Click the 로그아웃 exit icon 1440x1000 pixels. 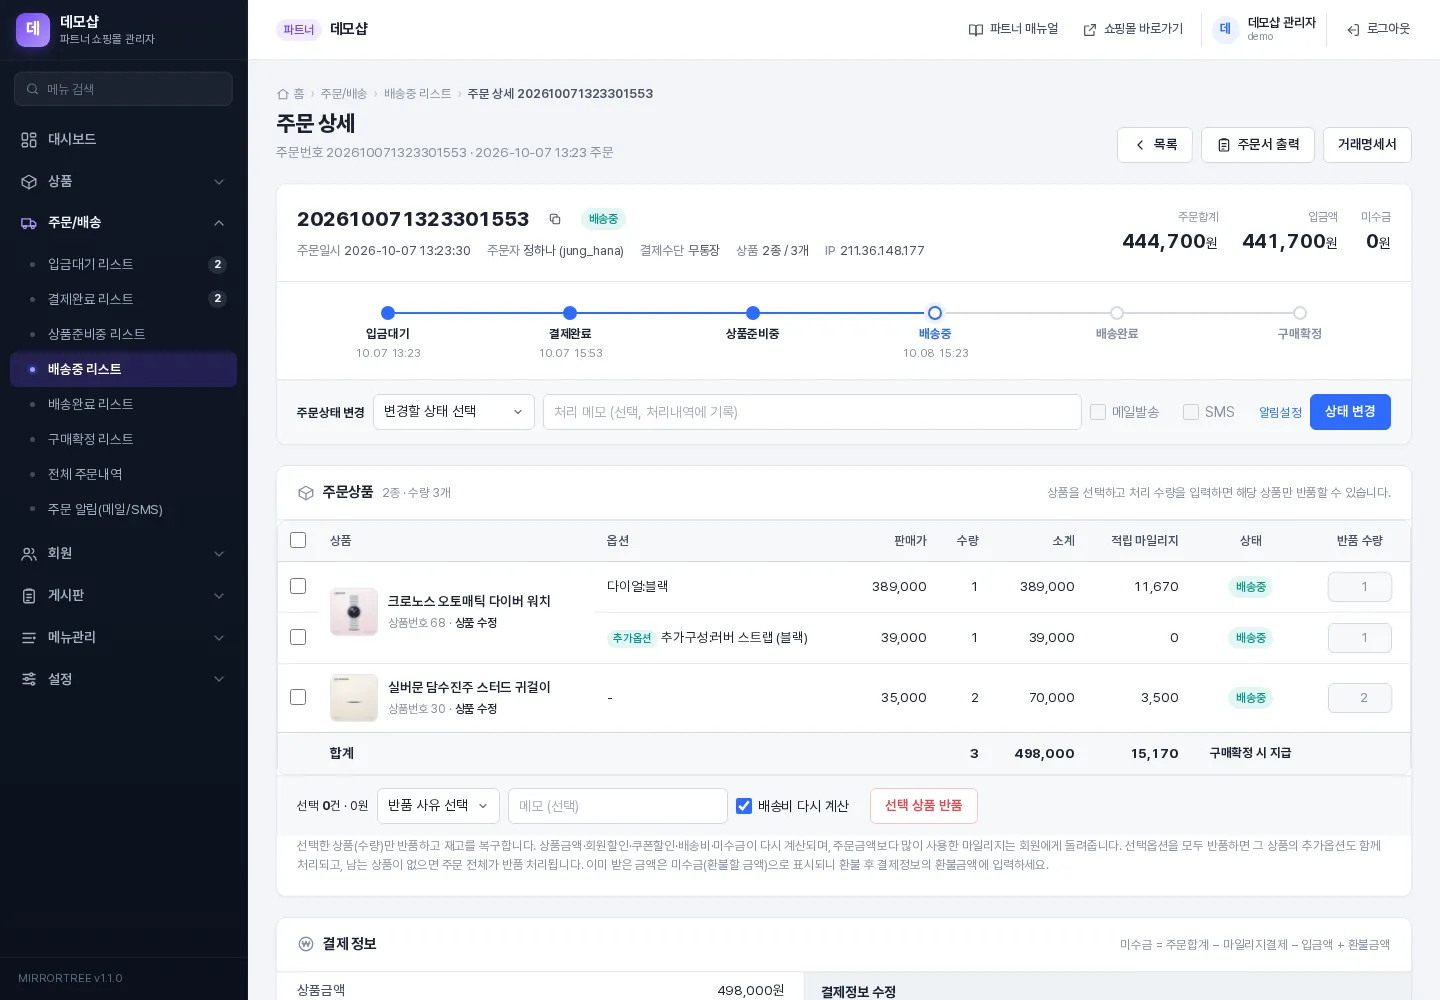[x=1353, y=30]
